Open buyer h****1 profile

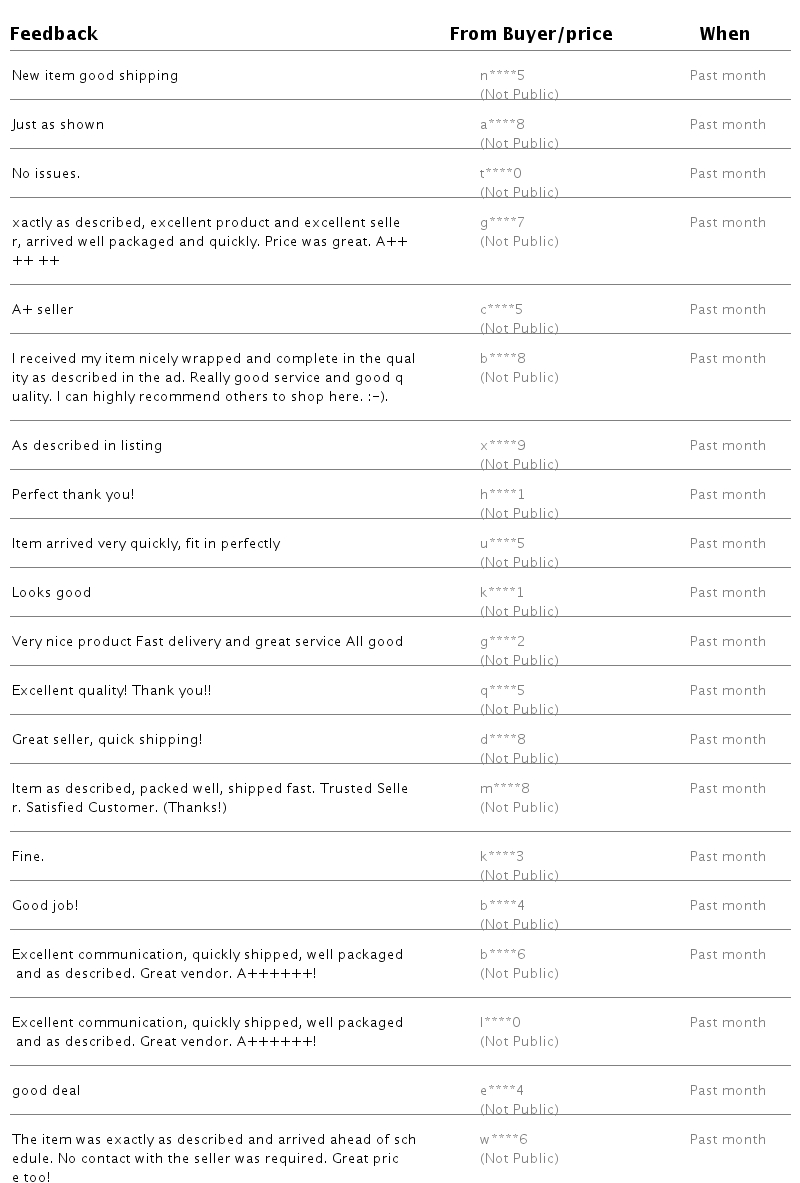tap(502, 494)
